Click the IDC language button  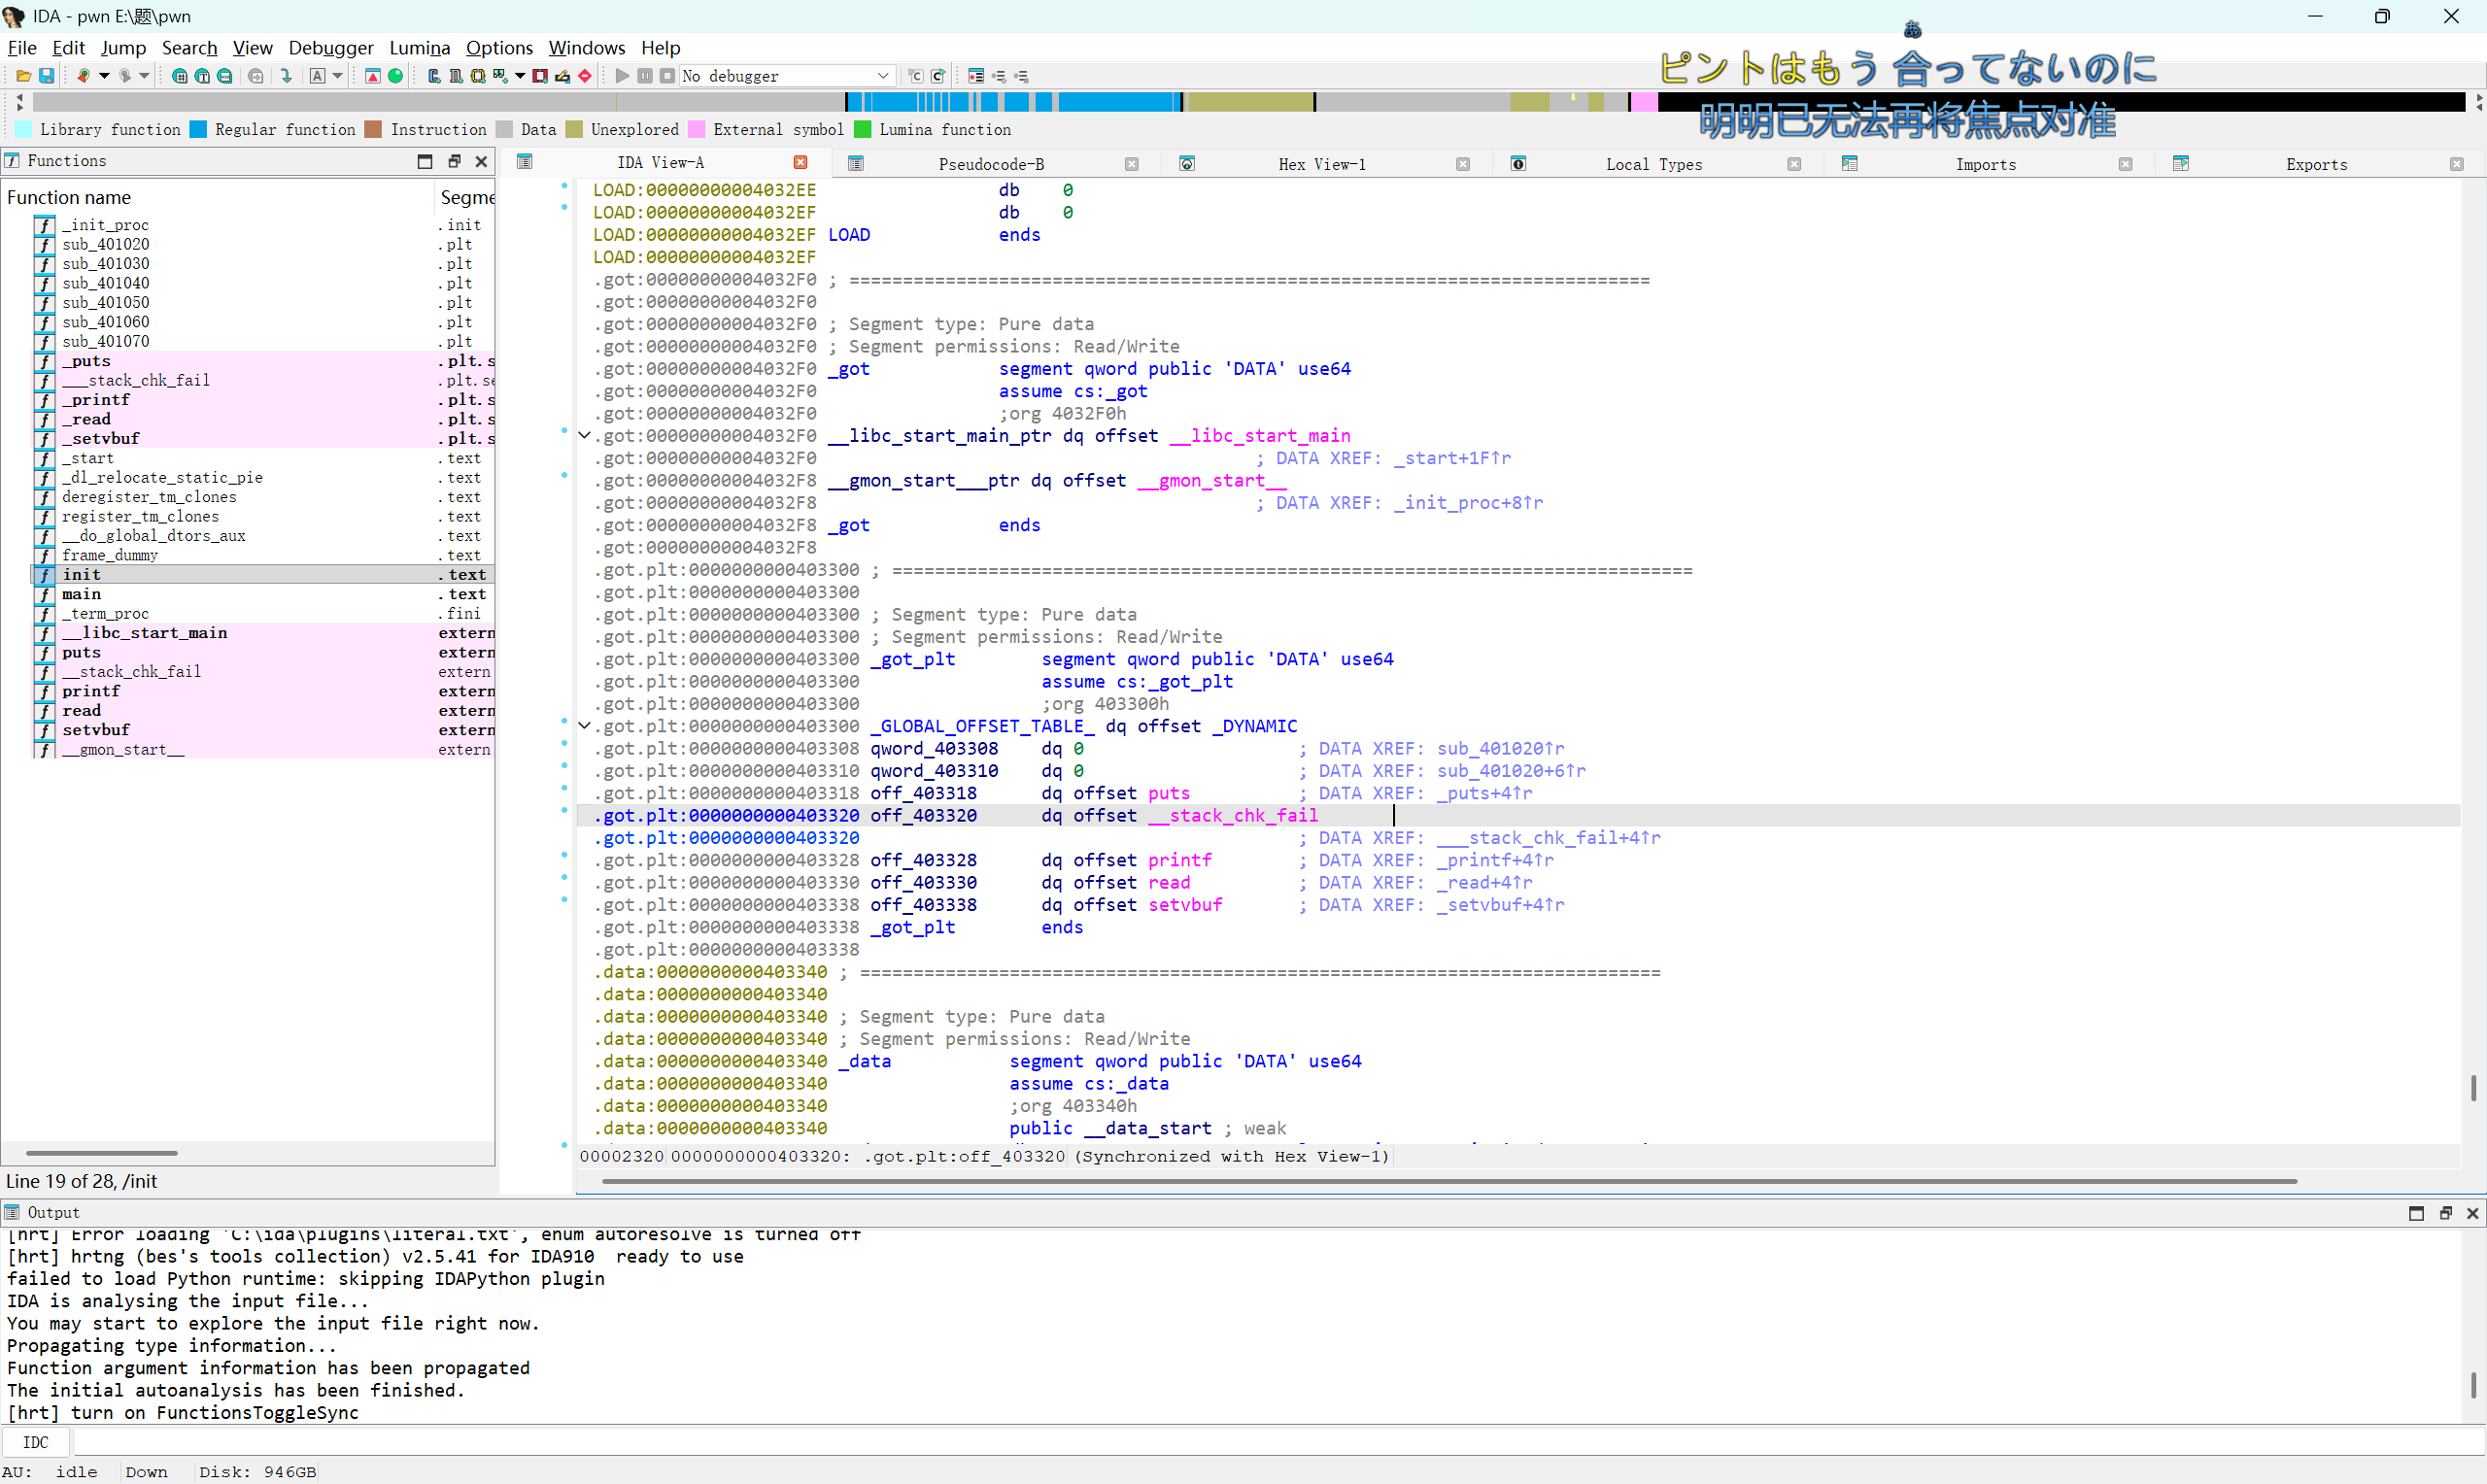click(x=35, y=1442)
